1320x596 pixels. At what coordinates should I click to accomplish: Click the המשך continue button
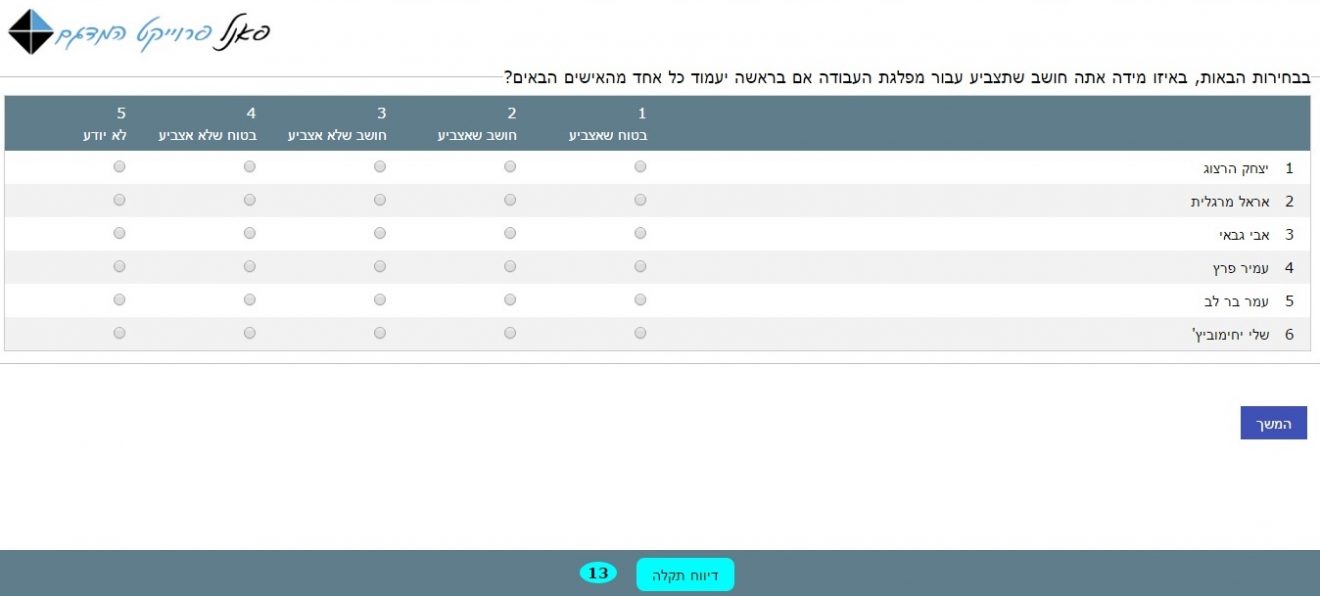point(1273,423)
